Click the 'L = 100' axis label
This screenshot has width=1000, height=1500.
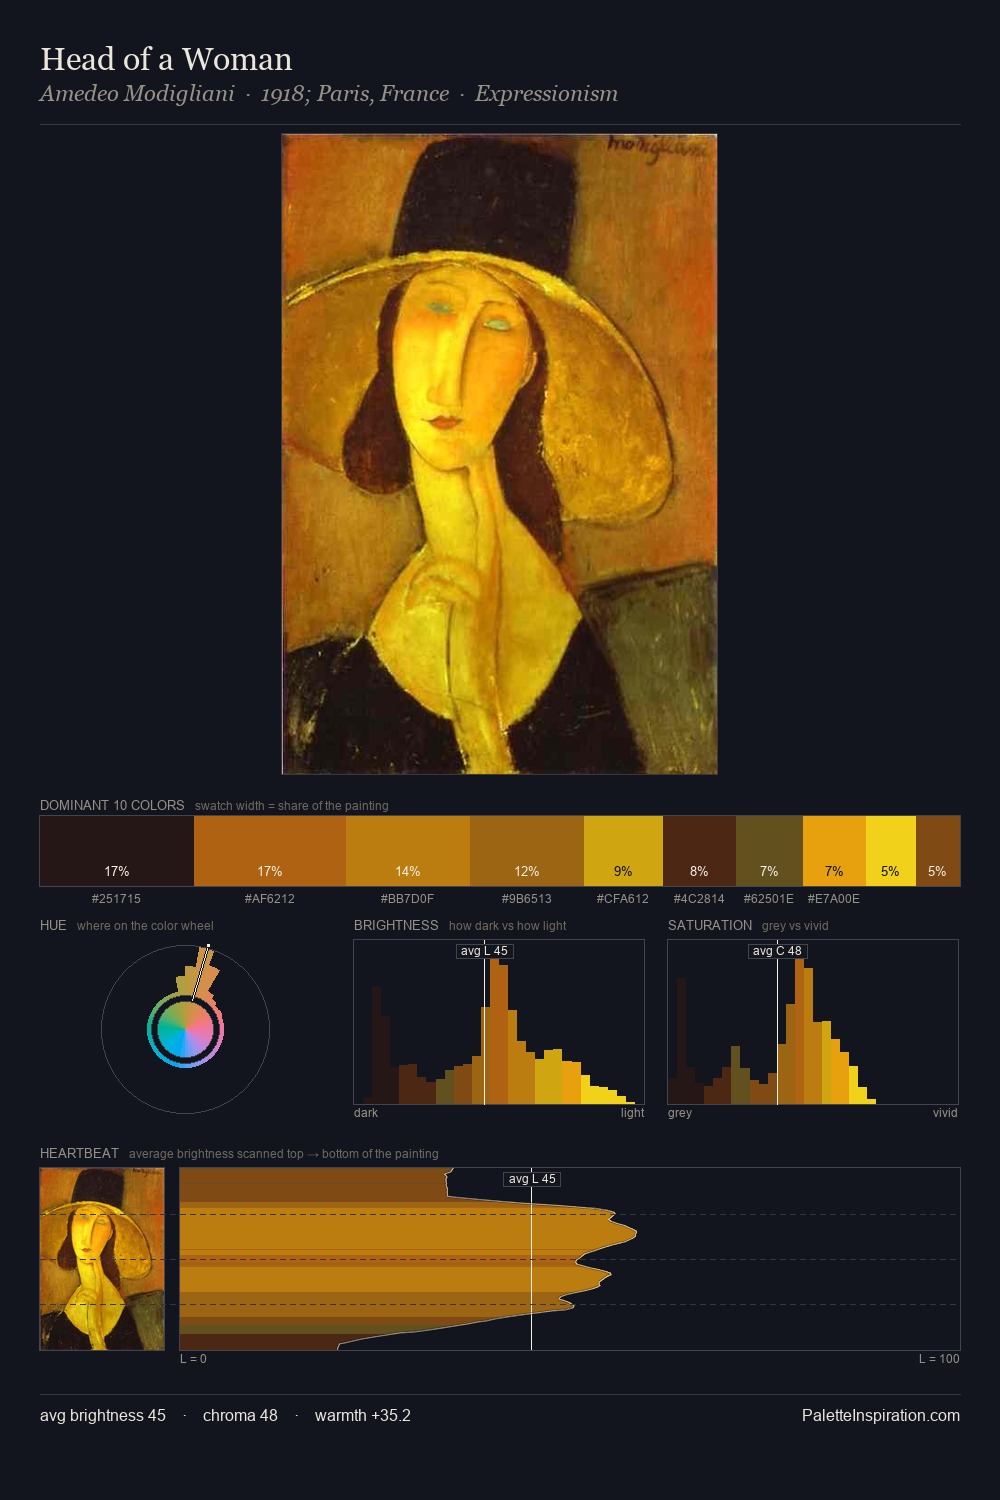tap(939, 1358)
